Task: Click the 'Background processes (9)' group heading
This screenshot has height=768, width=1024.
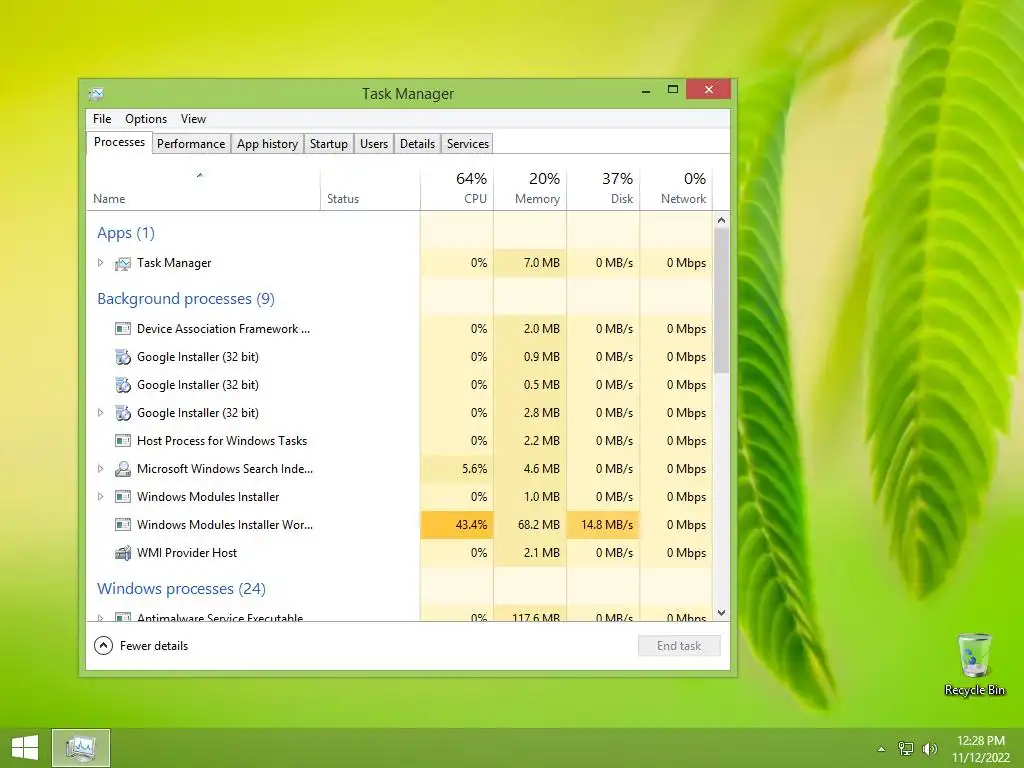Action: point(186,298)
